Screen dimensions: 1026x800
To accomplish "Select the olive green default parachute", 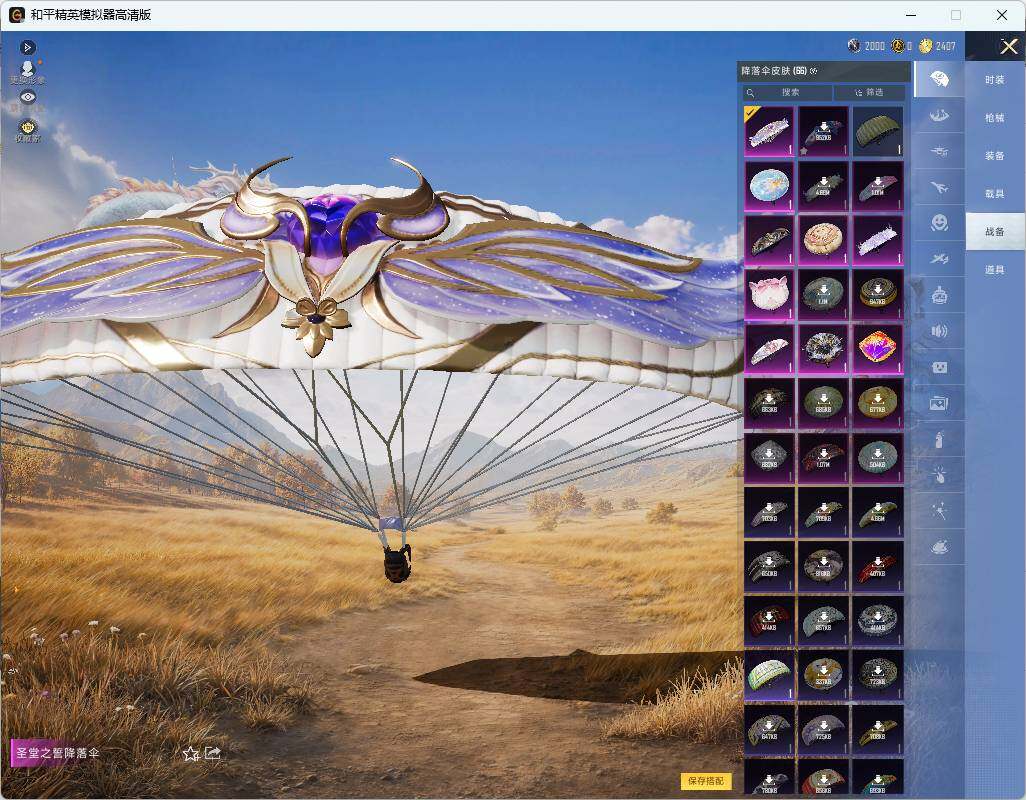I will pyautogui.click(x=877, y=131).
